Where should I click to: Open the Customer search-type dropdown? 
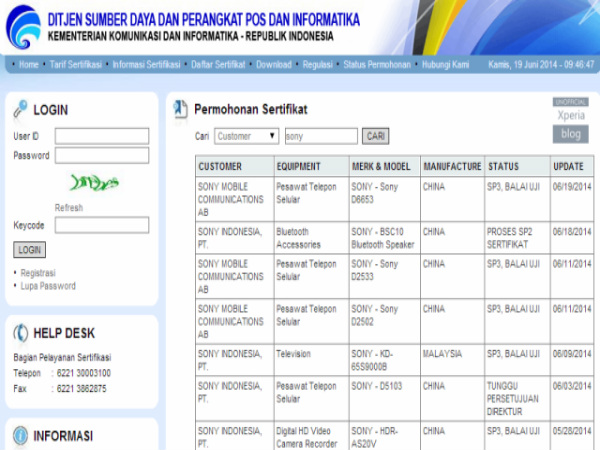(x=246, y=136)
